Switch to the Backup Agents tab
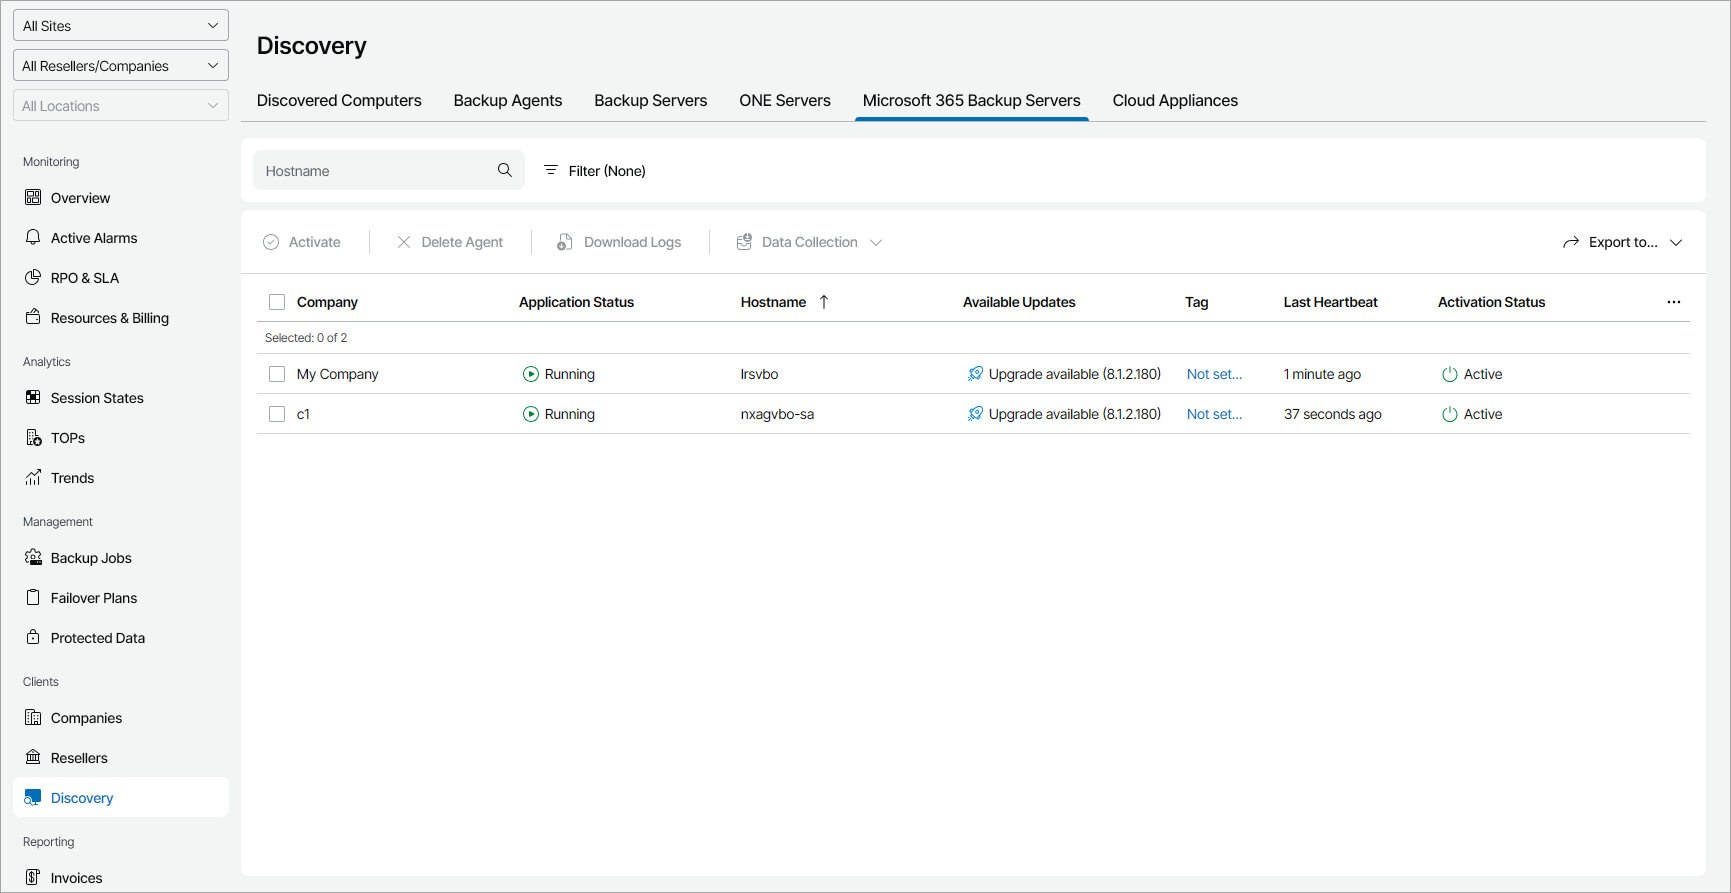Viewport: 1731px width, 893px height. coord(508,101)
